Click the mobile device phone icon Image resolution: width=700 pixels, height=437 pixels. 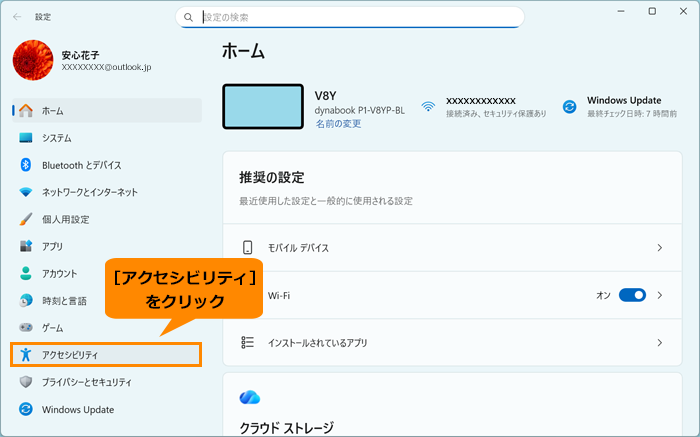(x=248, y=248)
